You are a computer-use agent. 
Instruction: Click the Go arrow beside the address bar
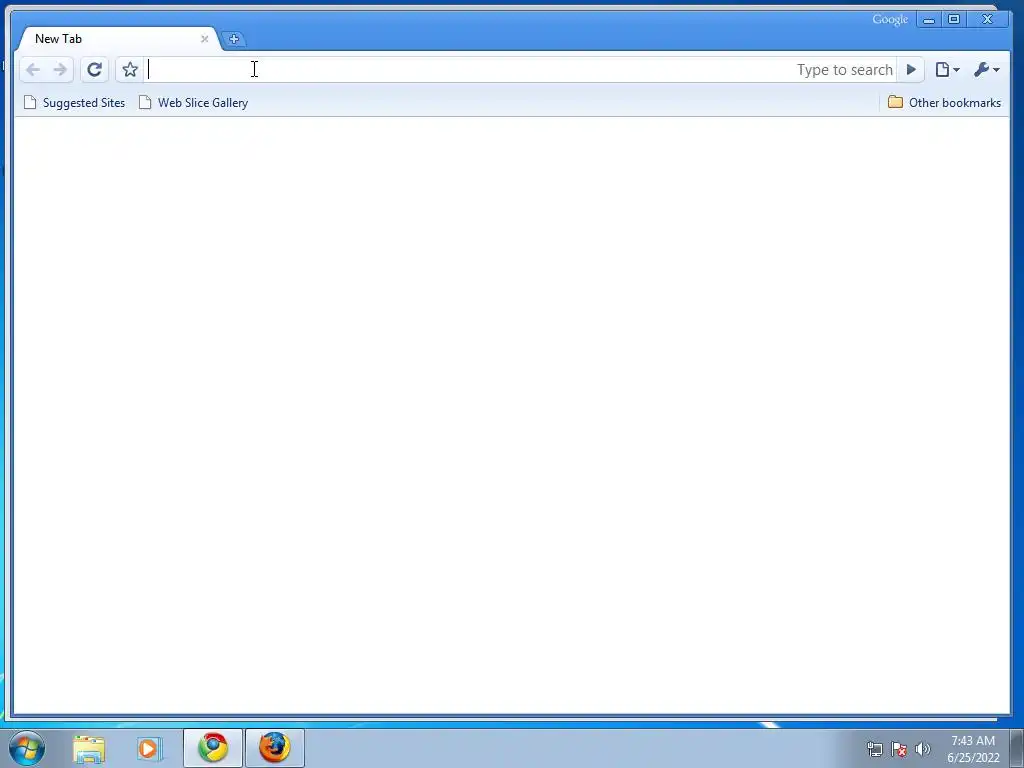(x=911, y=70)
